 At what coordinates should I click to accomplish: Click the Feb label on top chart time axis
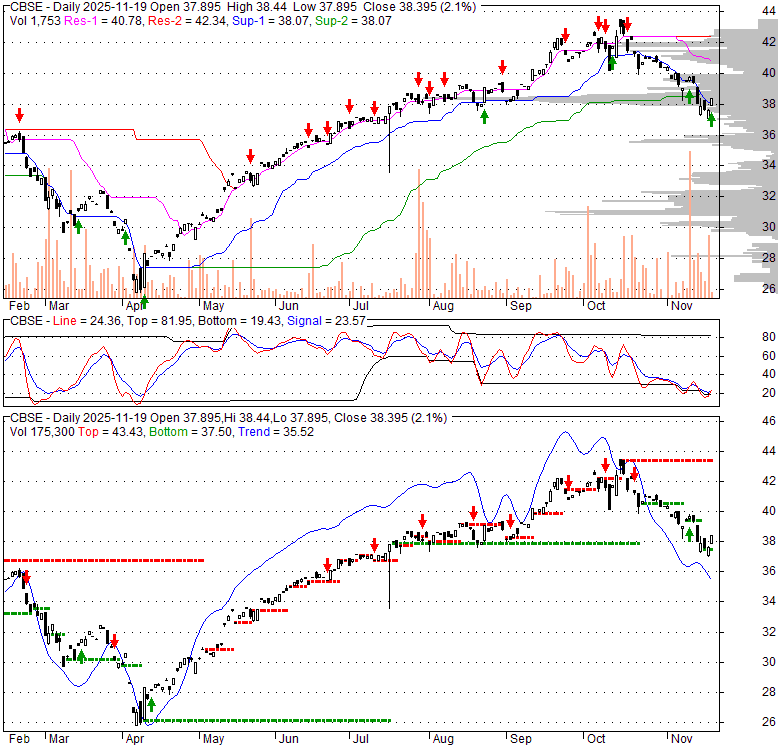click(19, 306)
